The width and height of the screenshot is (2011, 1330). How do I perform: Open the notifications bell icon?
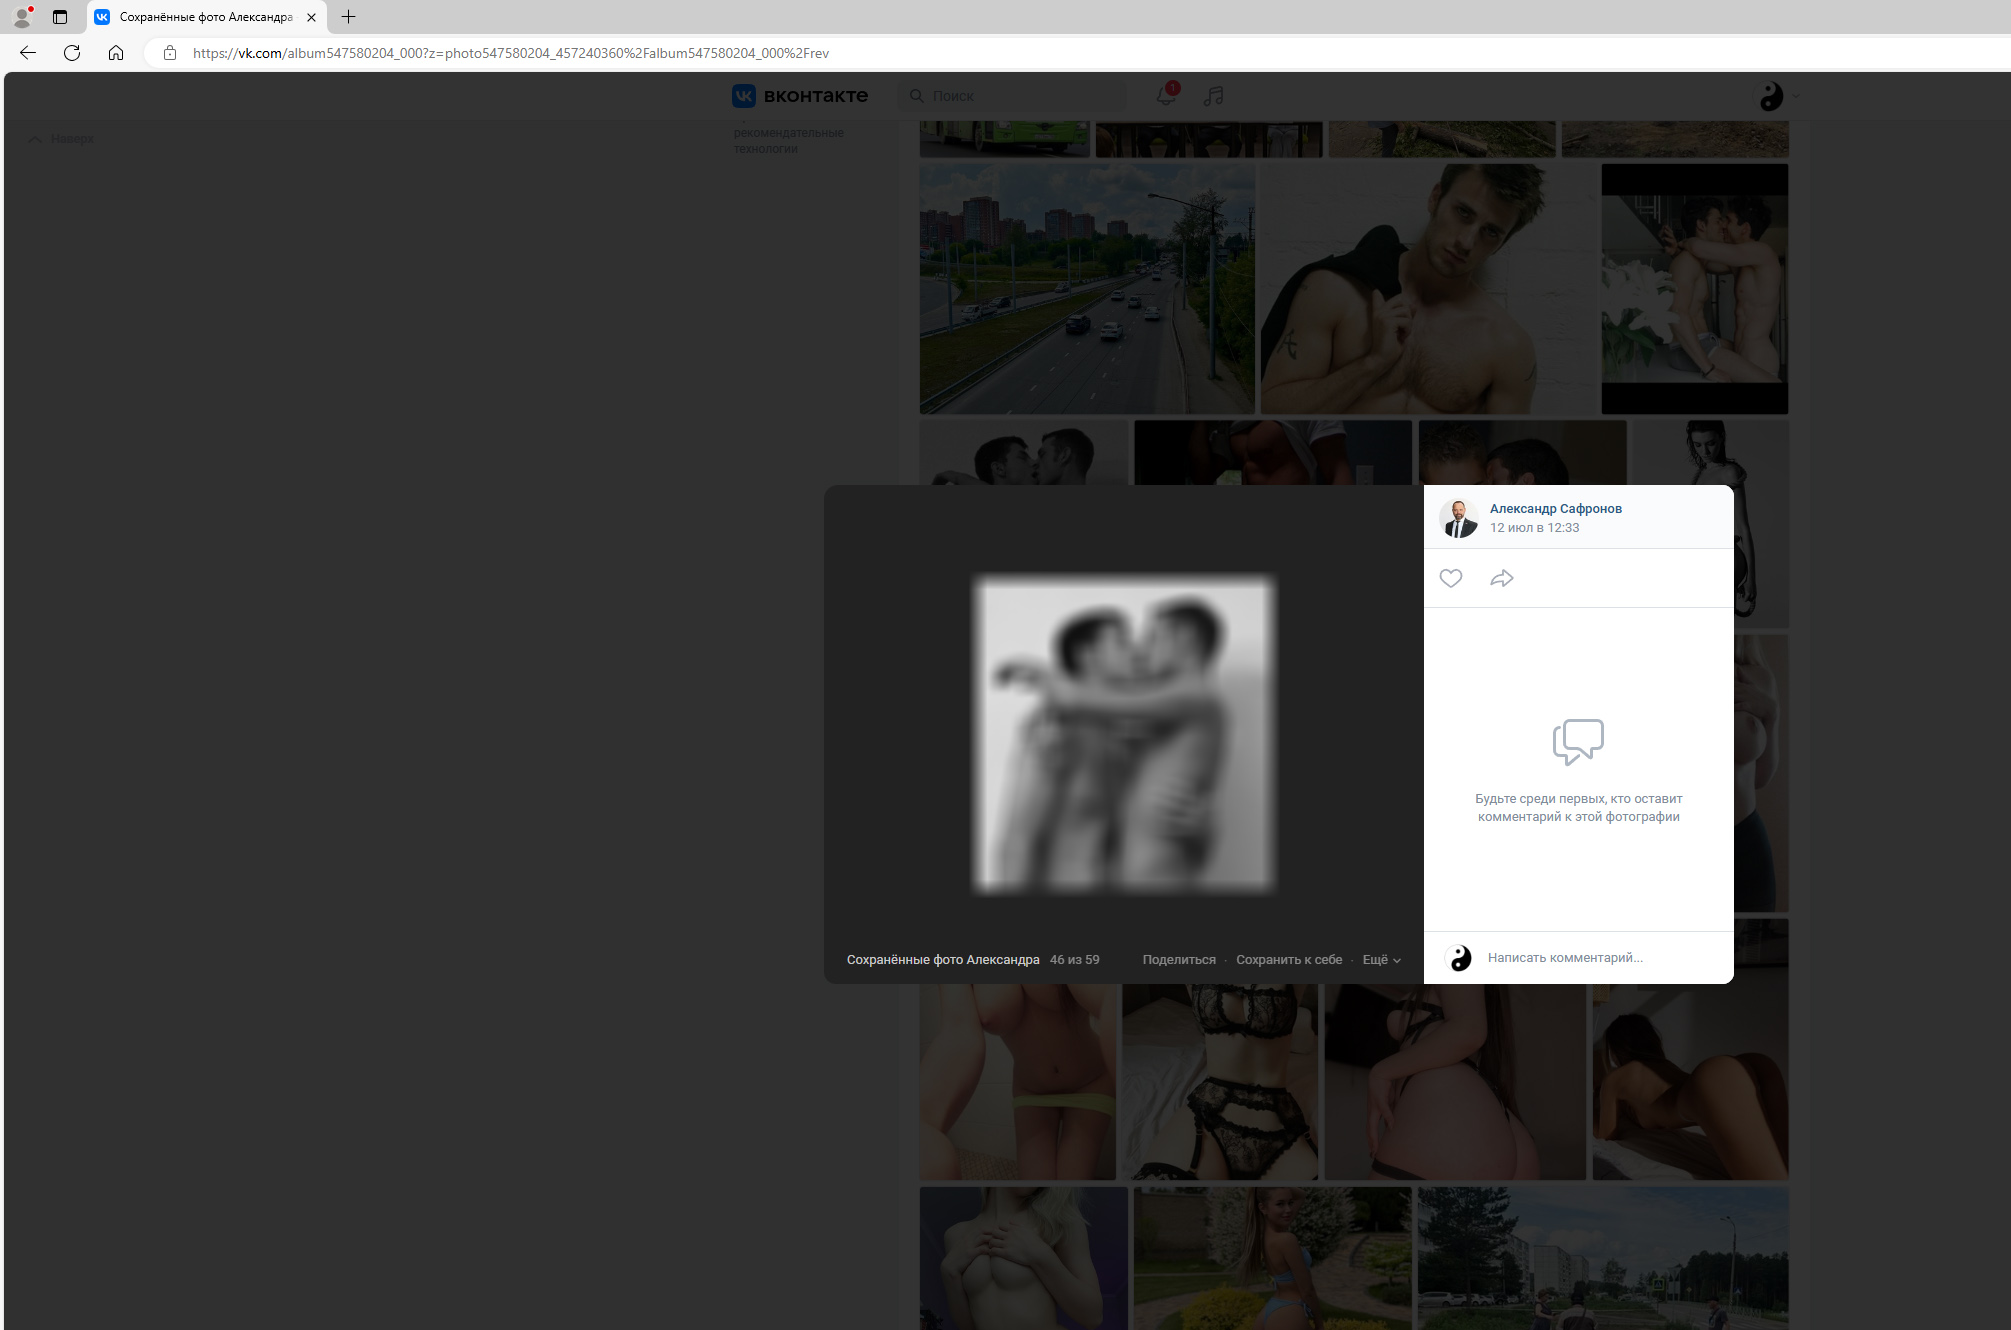[1166, 95]
